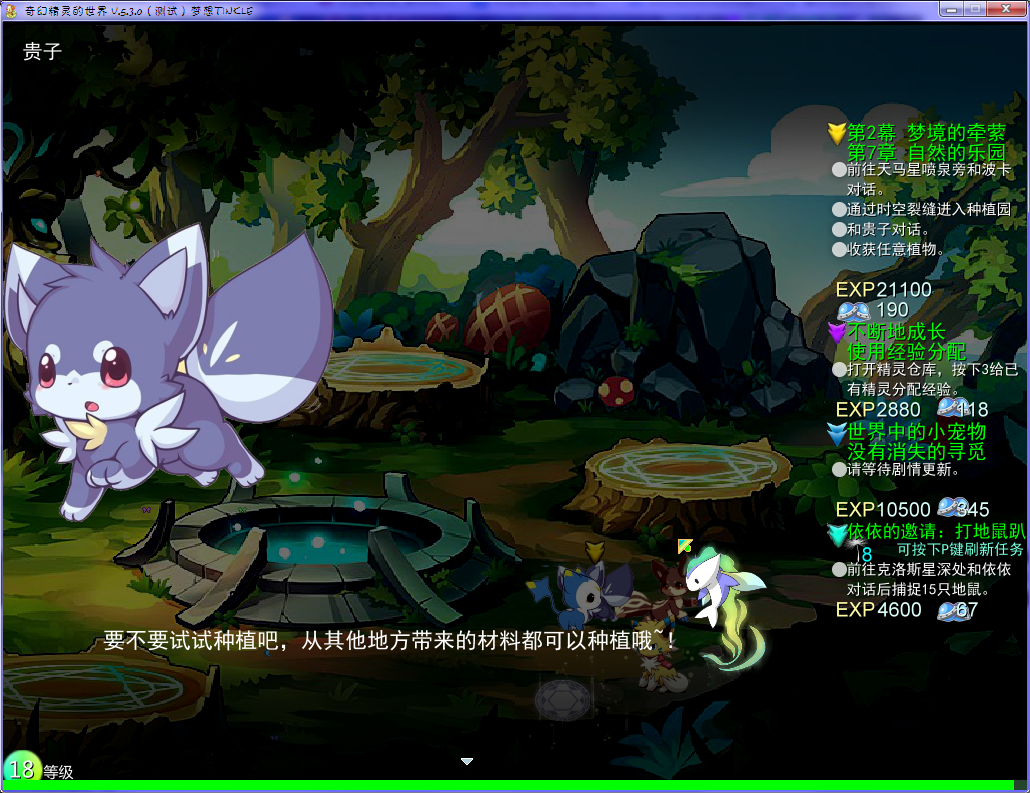Advance dialogue with the white down arrow
The image size is (1030, 793).
pos(466,761)
